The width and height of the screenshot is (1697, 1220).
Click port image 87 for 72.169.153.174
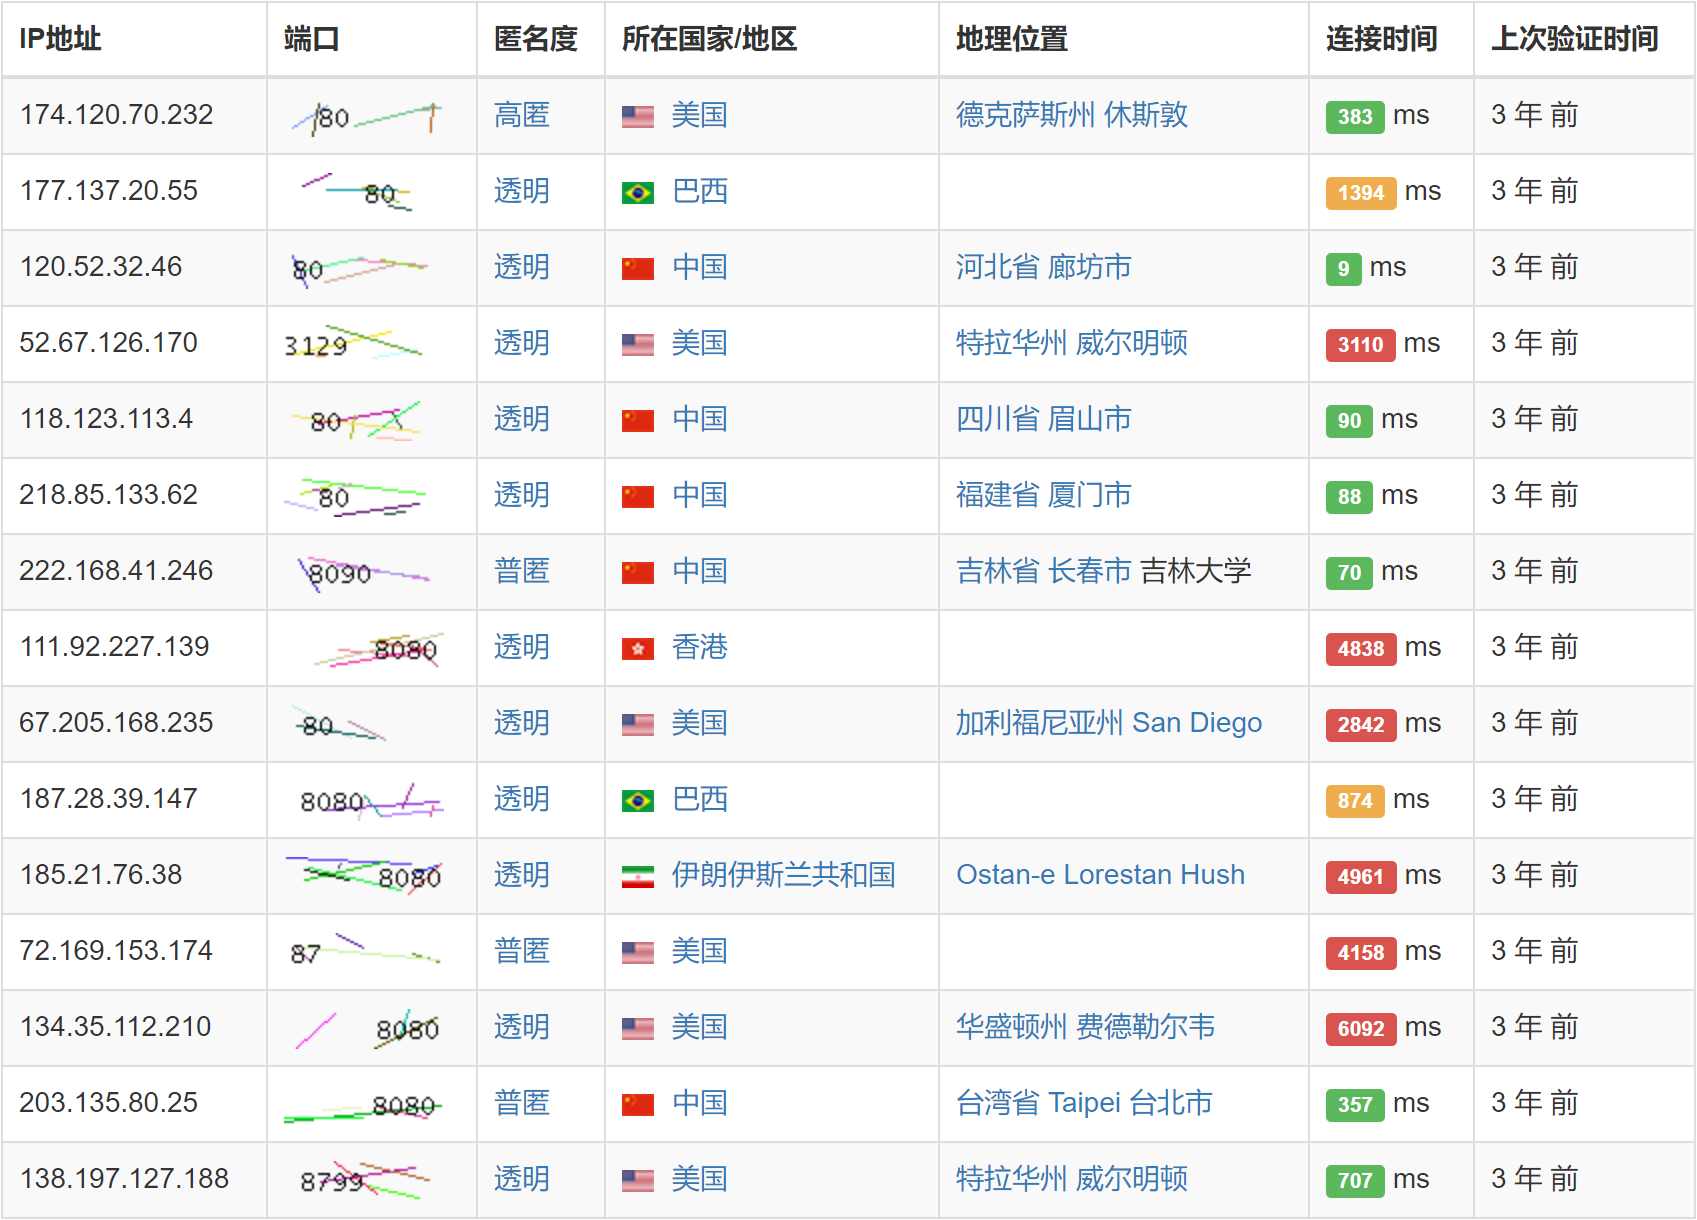pyautogui.click(x=364, y=950)
